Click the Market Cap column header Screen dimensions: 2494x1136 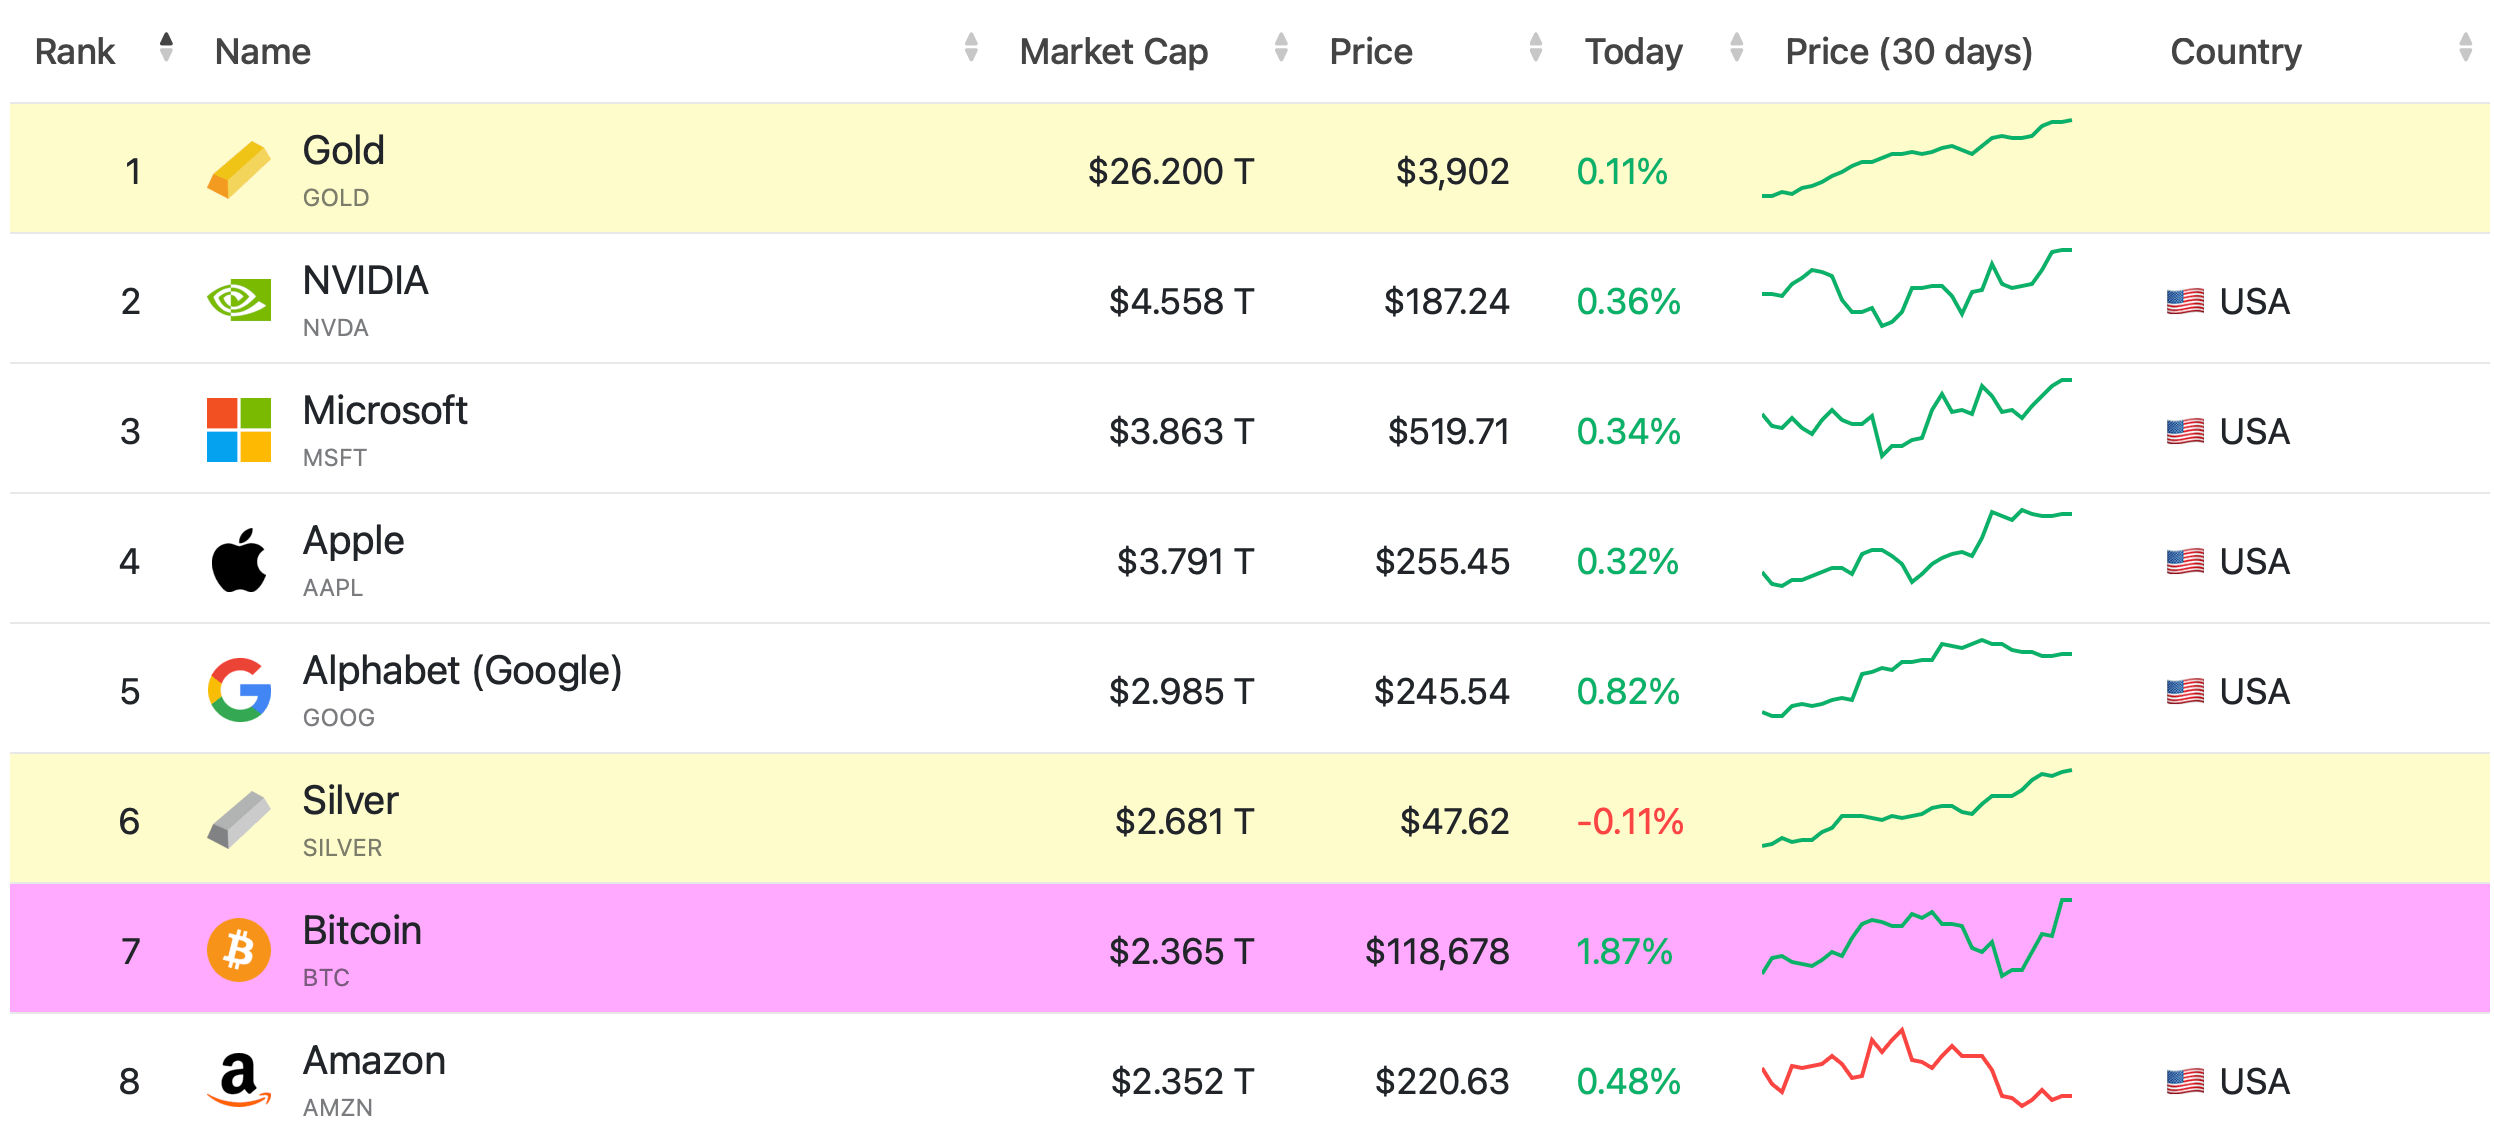pos(1113,52)
